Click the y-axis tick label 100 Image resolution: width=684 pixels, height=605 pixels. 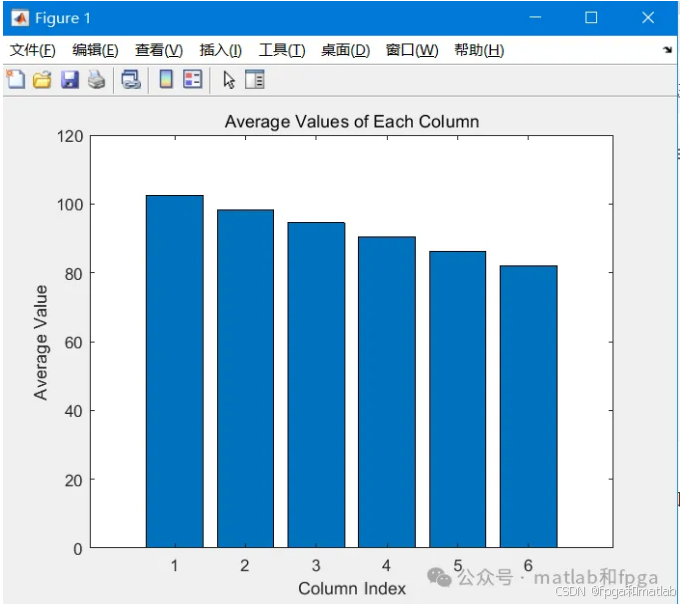70,205
